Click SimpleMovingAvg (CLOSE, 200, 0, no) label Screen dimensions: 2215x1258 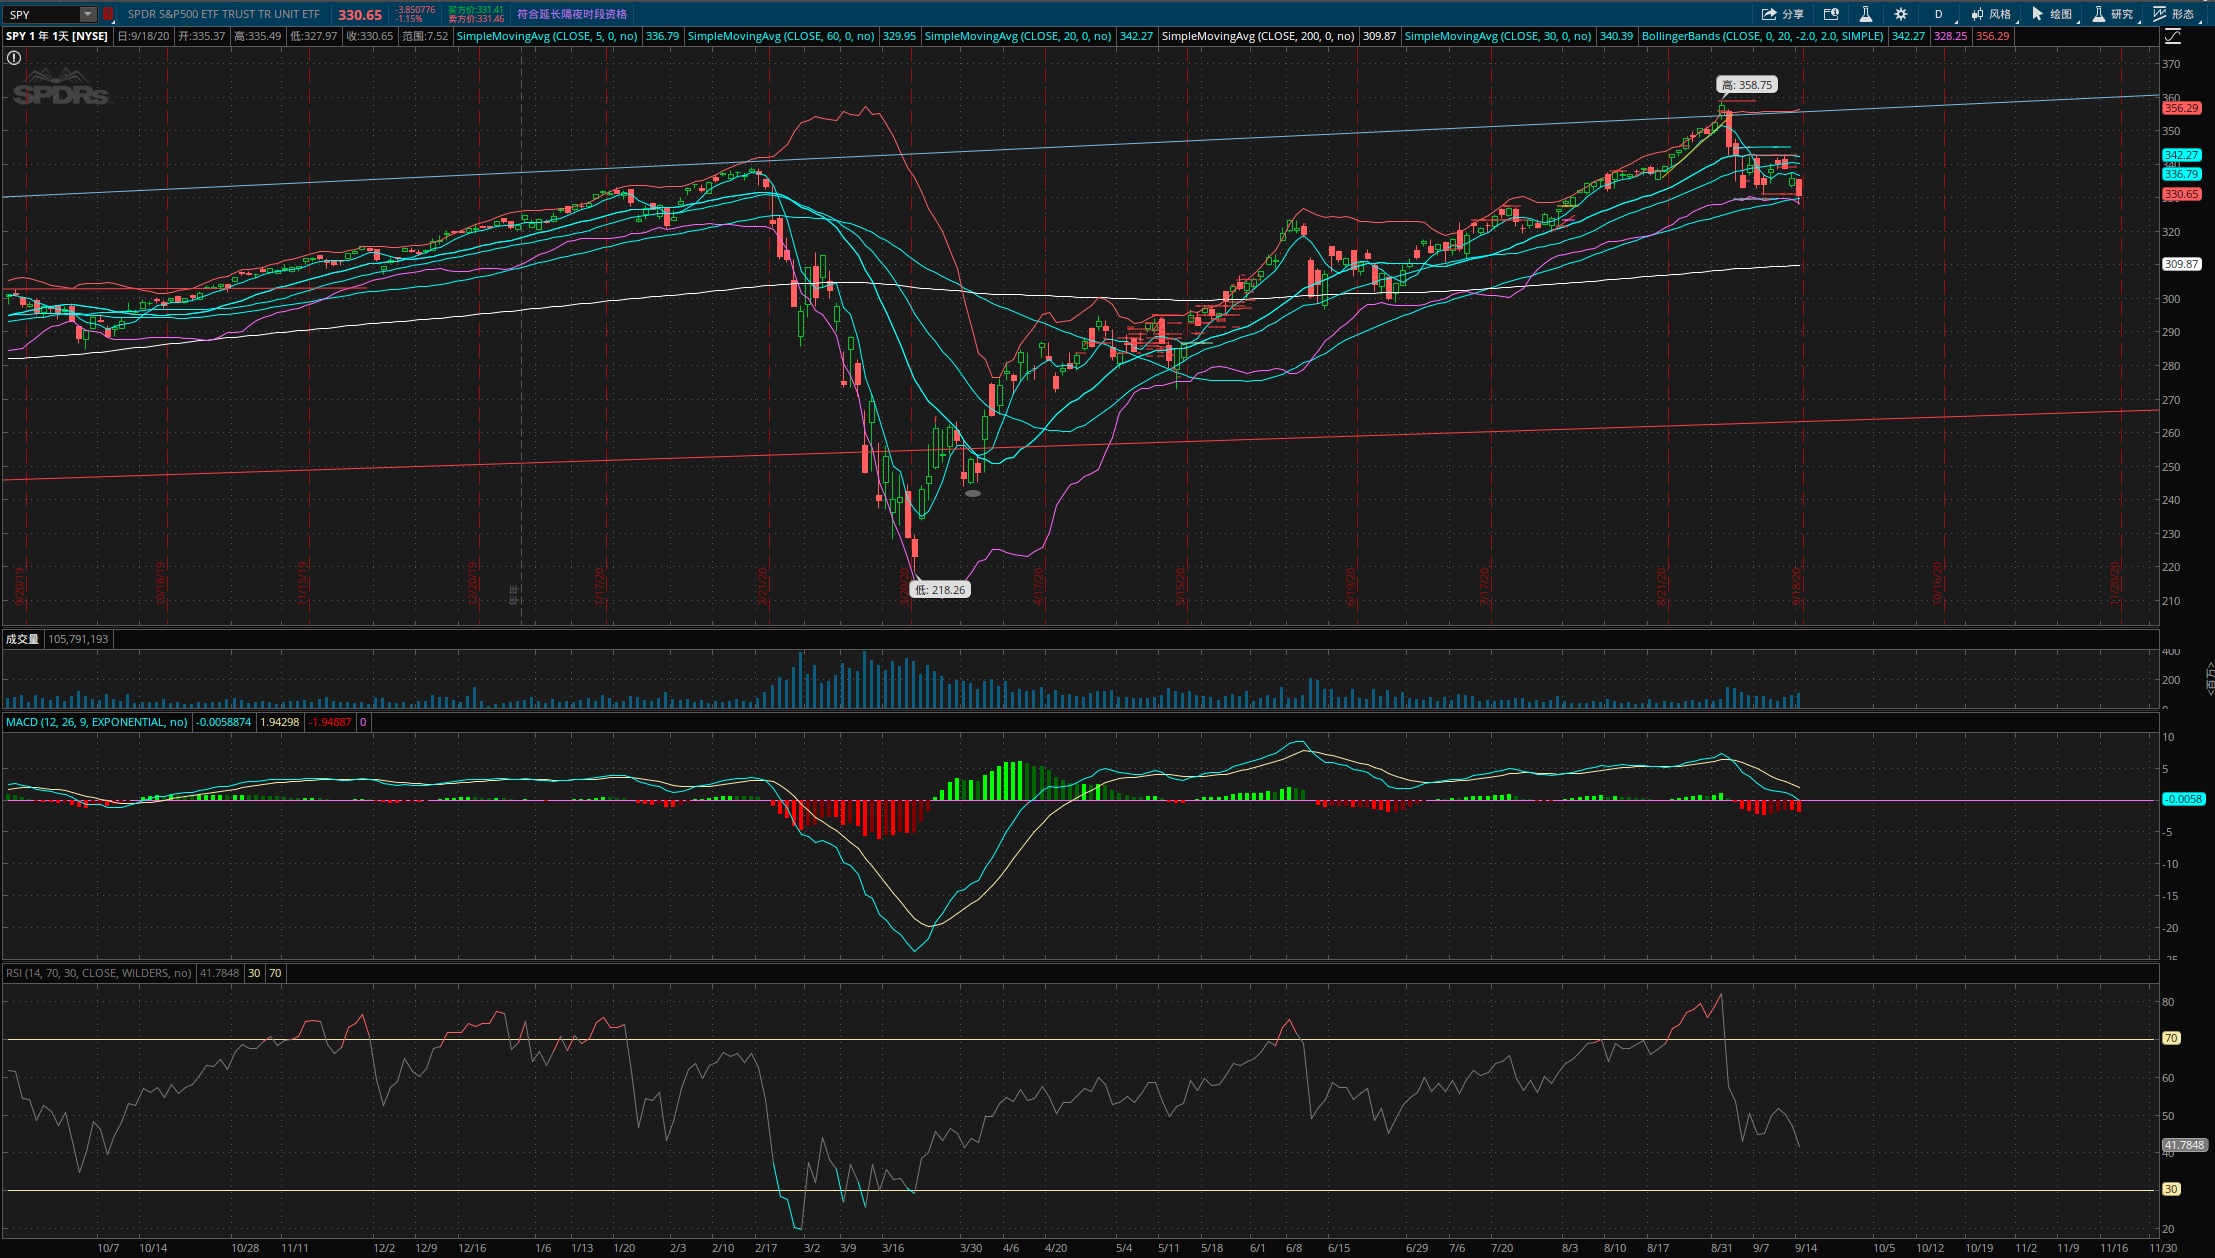coord(1258,36)
